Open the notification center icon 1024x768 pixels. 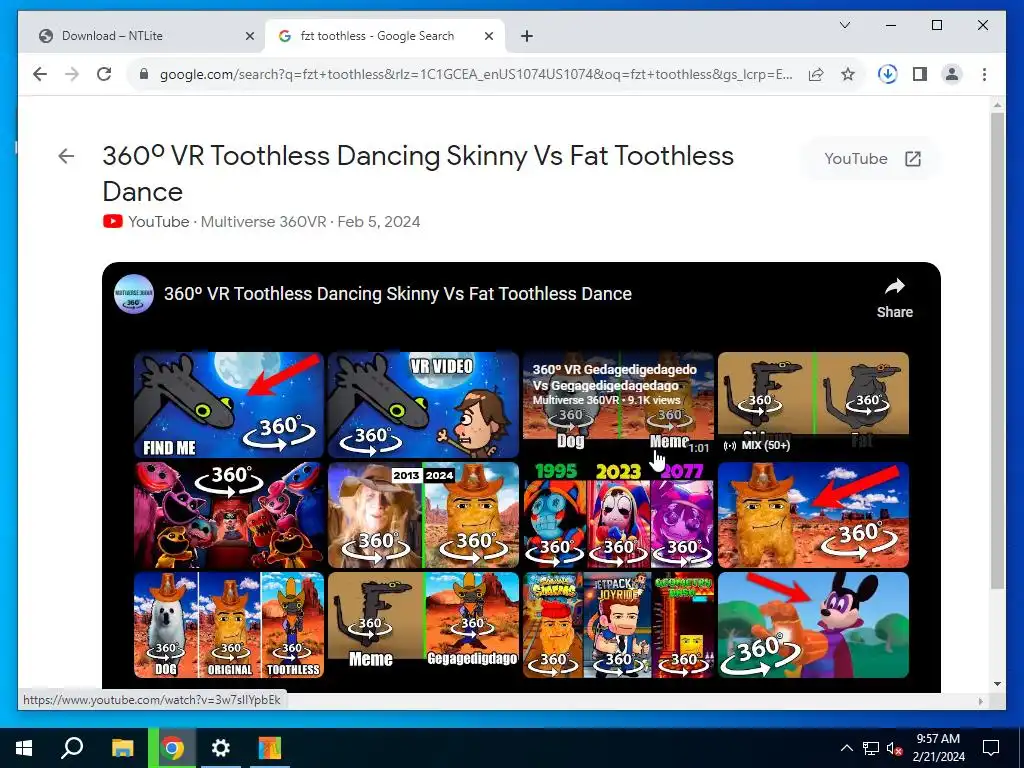coord(991,748)
